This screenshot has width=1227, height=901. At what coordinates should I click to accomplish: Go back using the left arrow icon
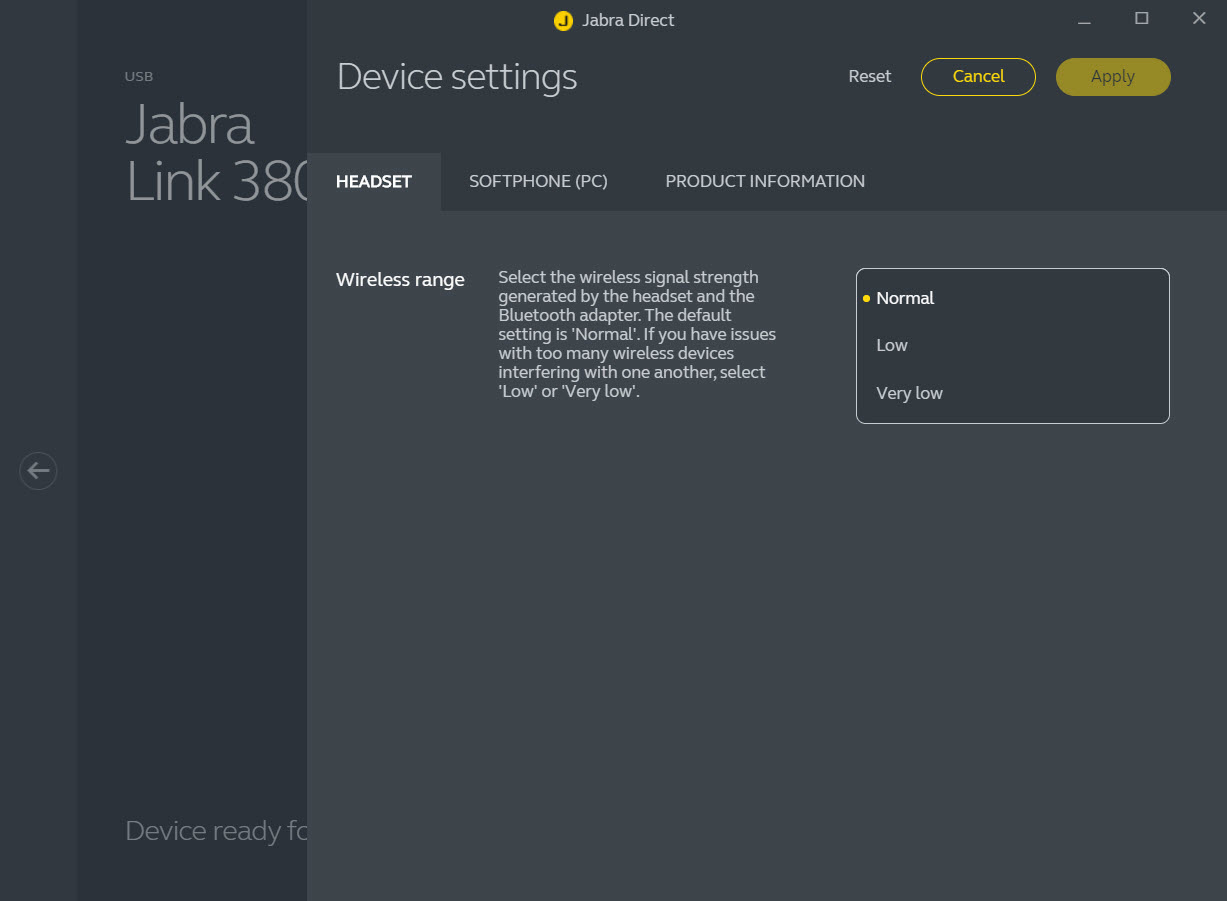38,470
